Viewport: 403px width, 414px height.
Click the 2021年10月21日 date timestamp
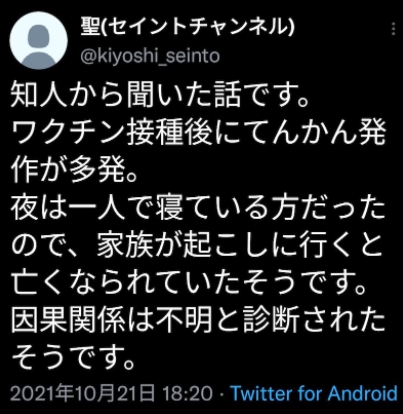[x=82, y=393]
